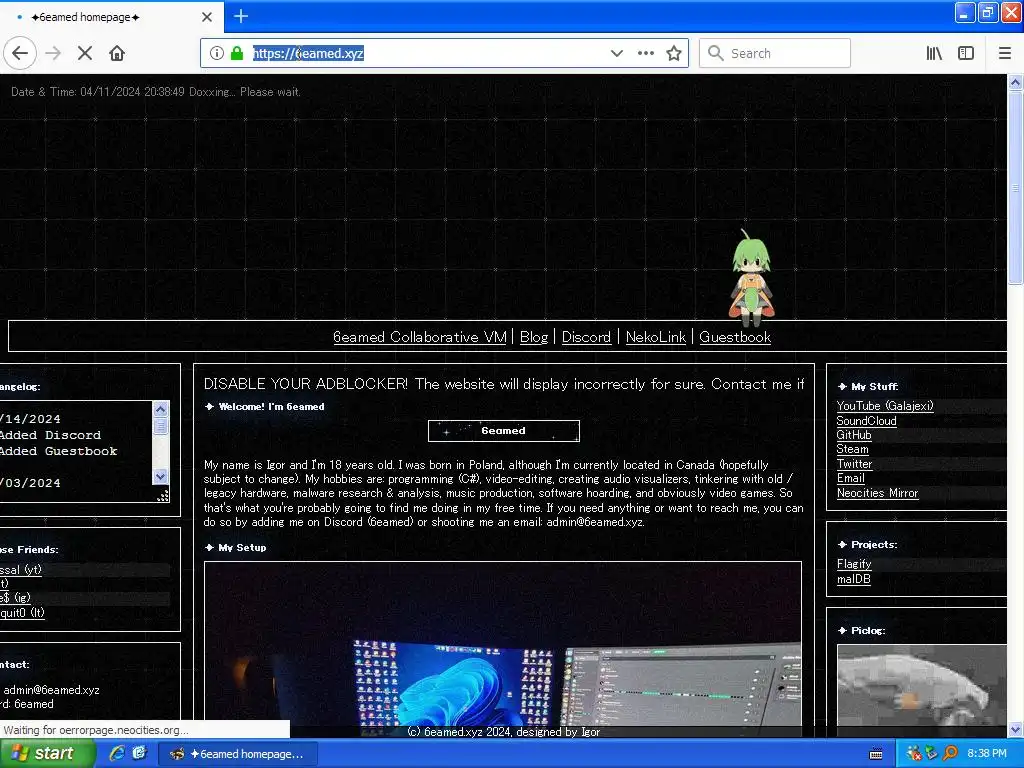1024x768 pixels.
Task: Select the URL in the address bar
Action: [308, 53]
